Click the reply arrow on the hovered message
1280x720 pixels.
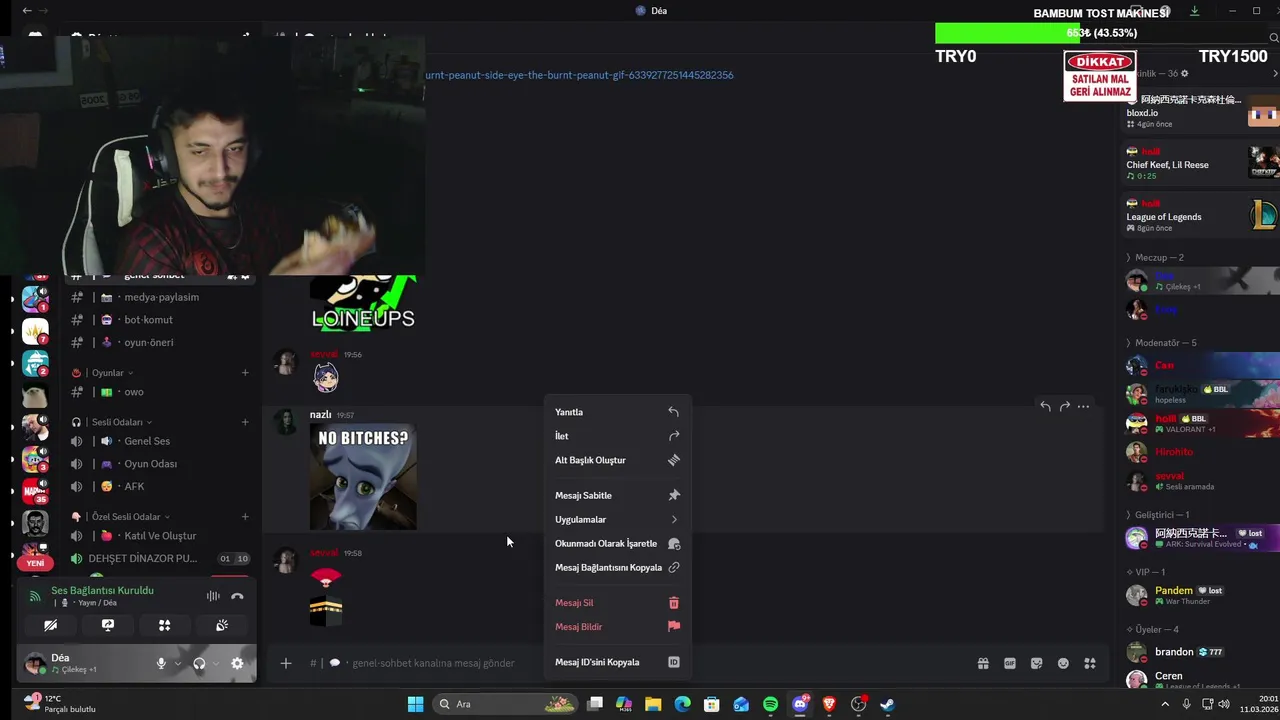tap(1045, 406)
